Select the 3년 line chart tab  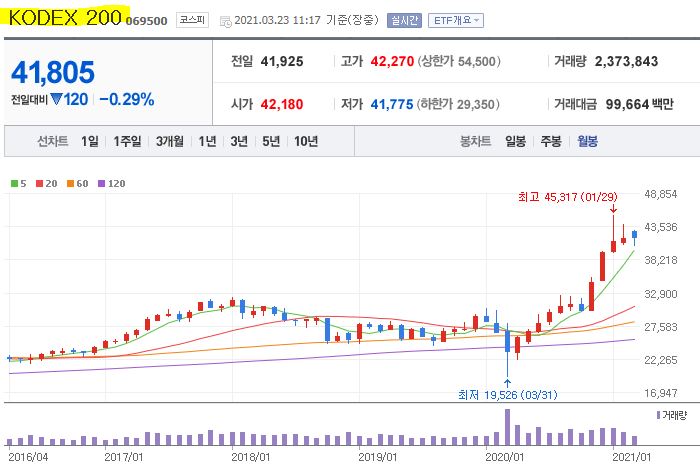point(239,142)
